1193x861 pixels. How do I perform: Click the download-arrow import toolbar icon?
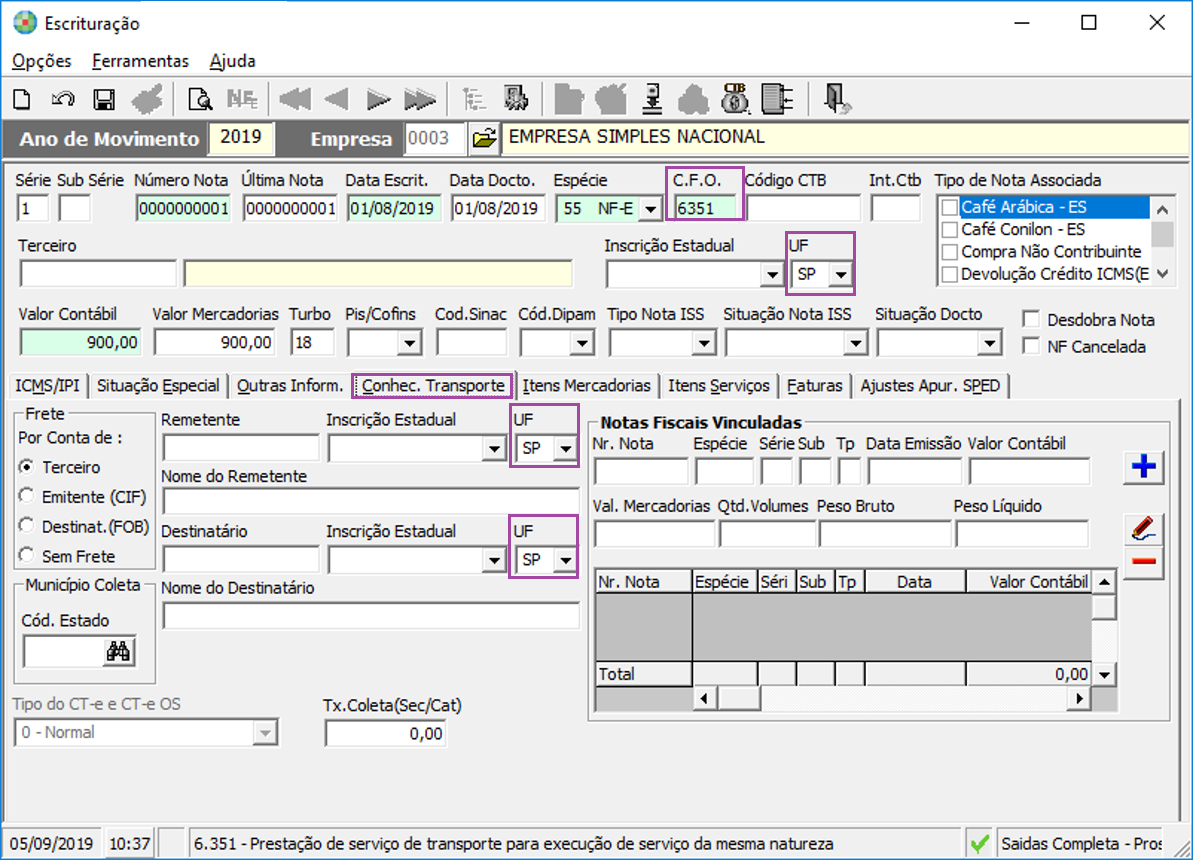tap(652, 100)
